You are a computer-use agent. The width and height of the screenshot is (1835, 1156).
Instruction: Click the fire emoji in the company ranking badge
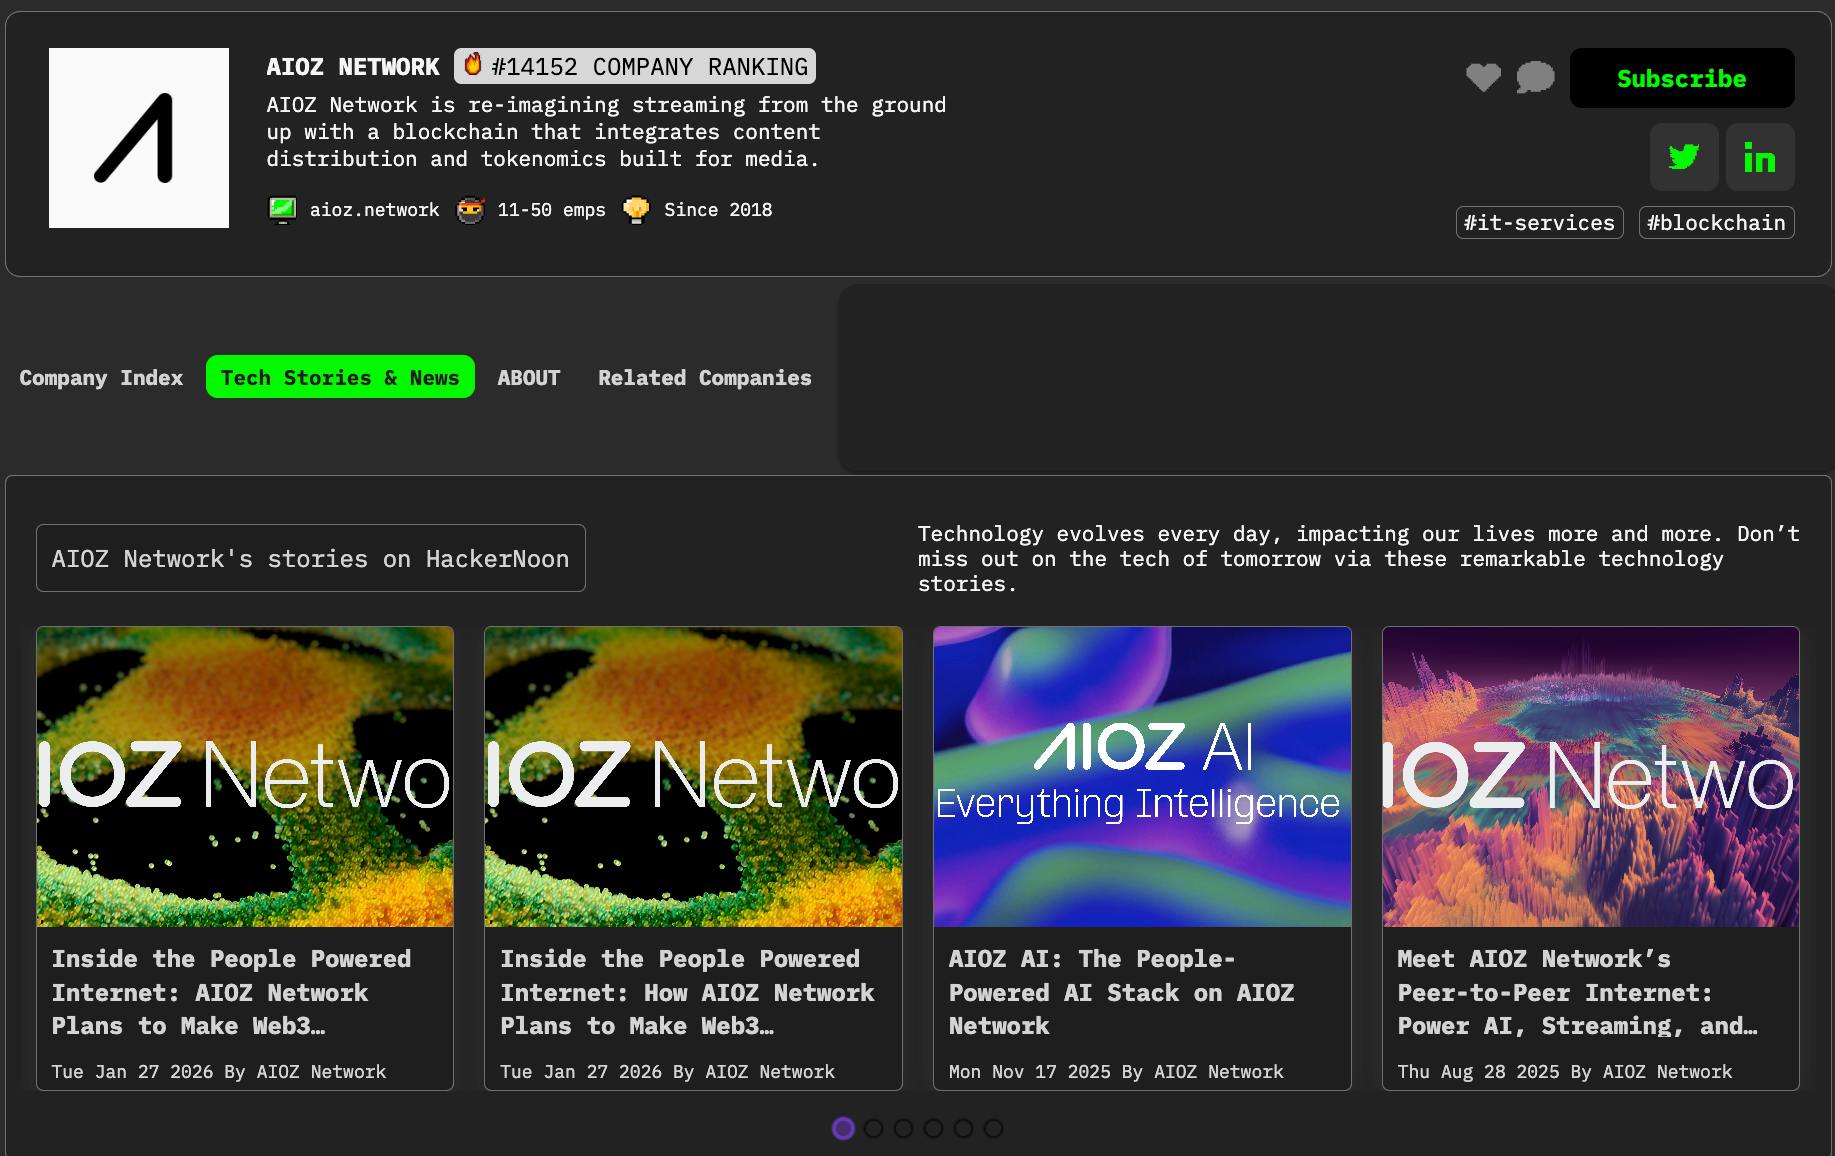471,65
